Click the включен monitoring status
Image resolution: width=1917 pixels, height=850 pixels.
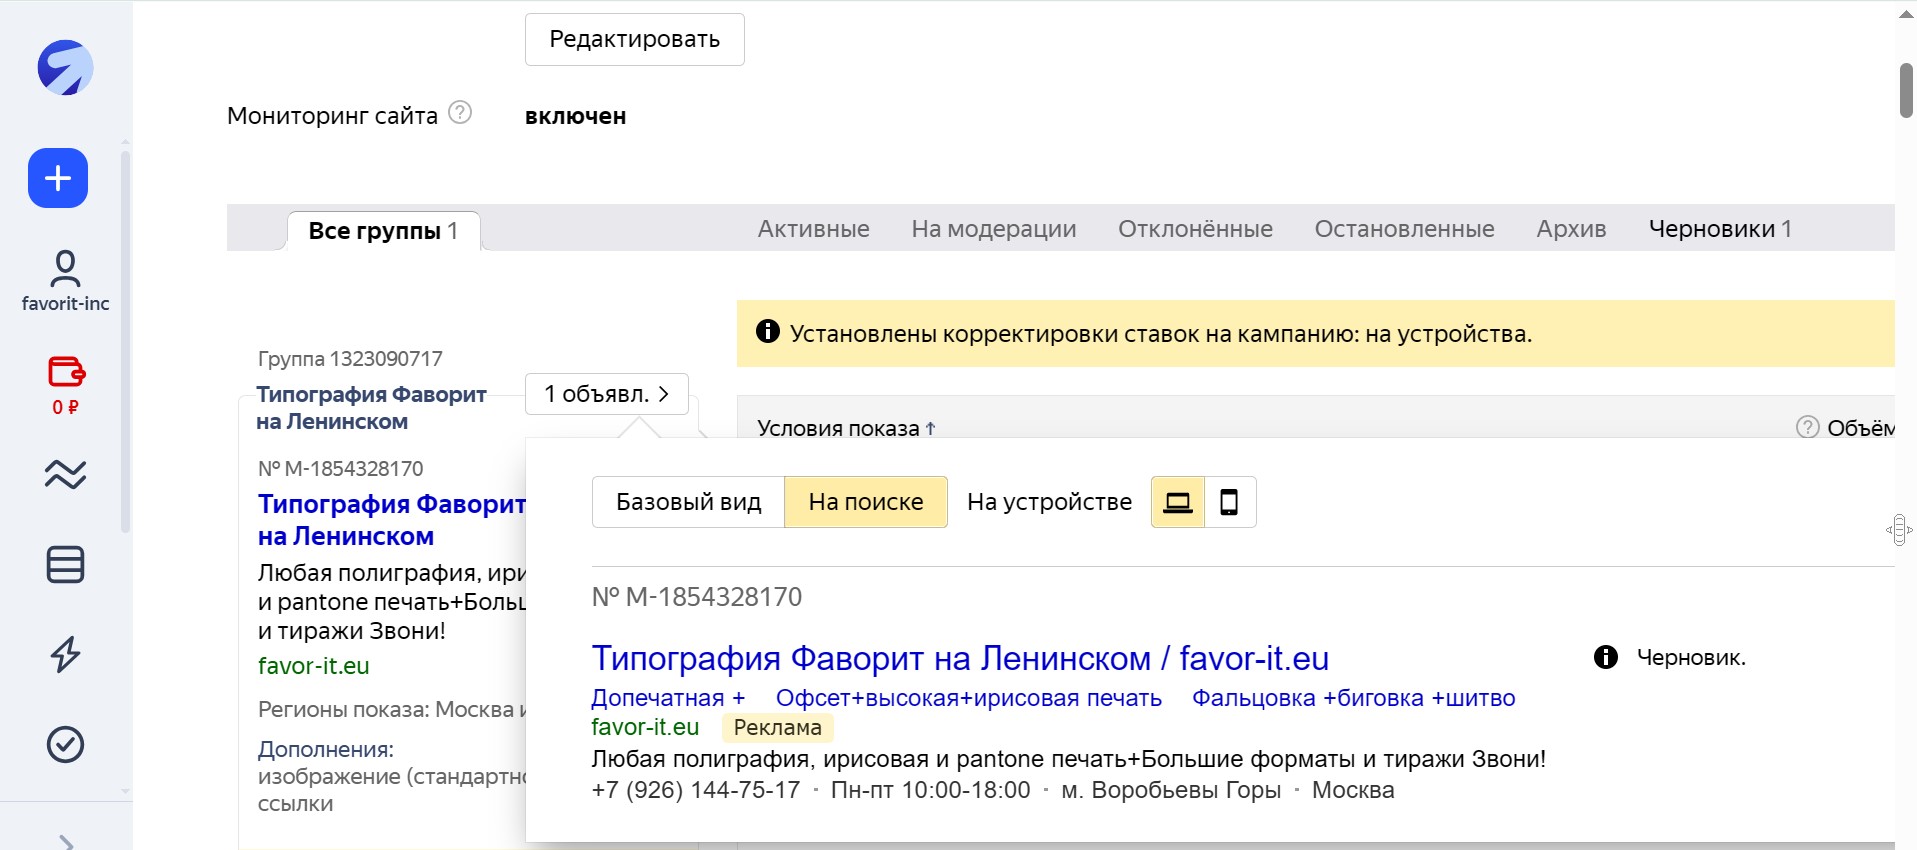click(x=576, y=116)
